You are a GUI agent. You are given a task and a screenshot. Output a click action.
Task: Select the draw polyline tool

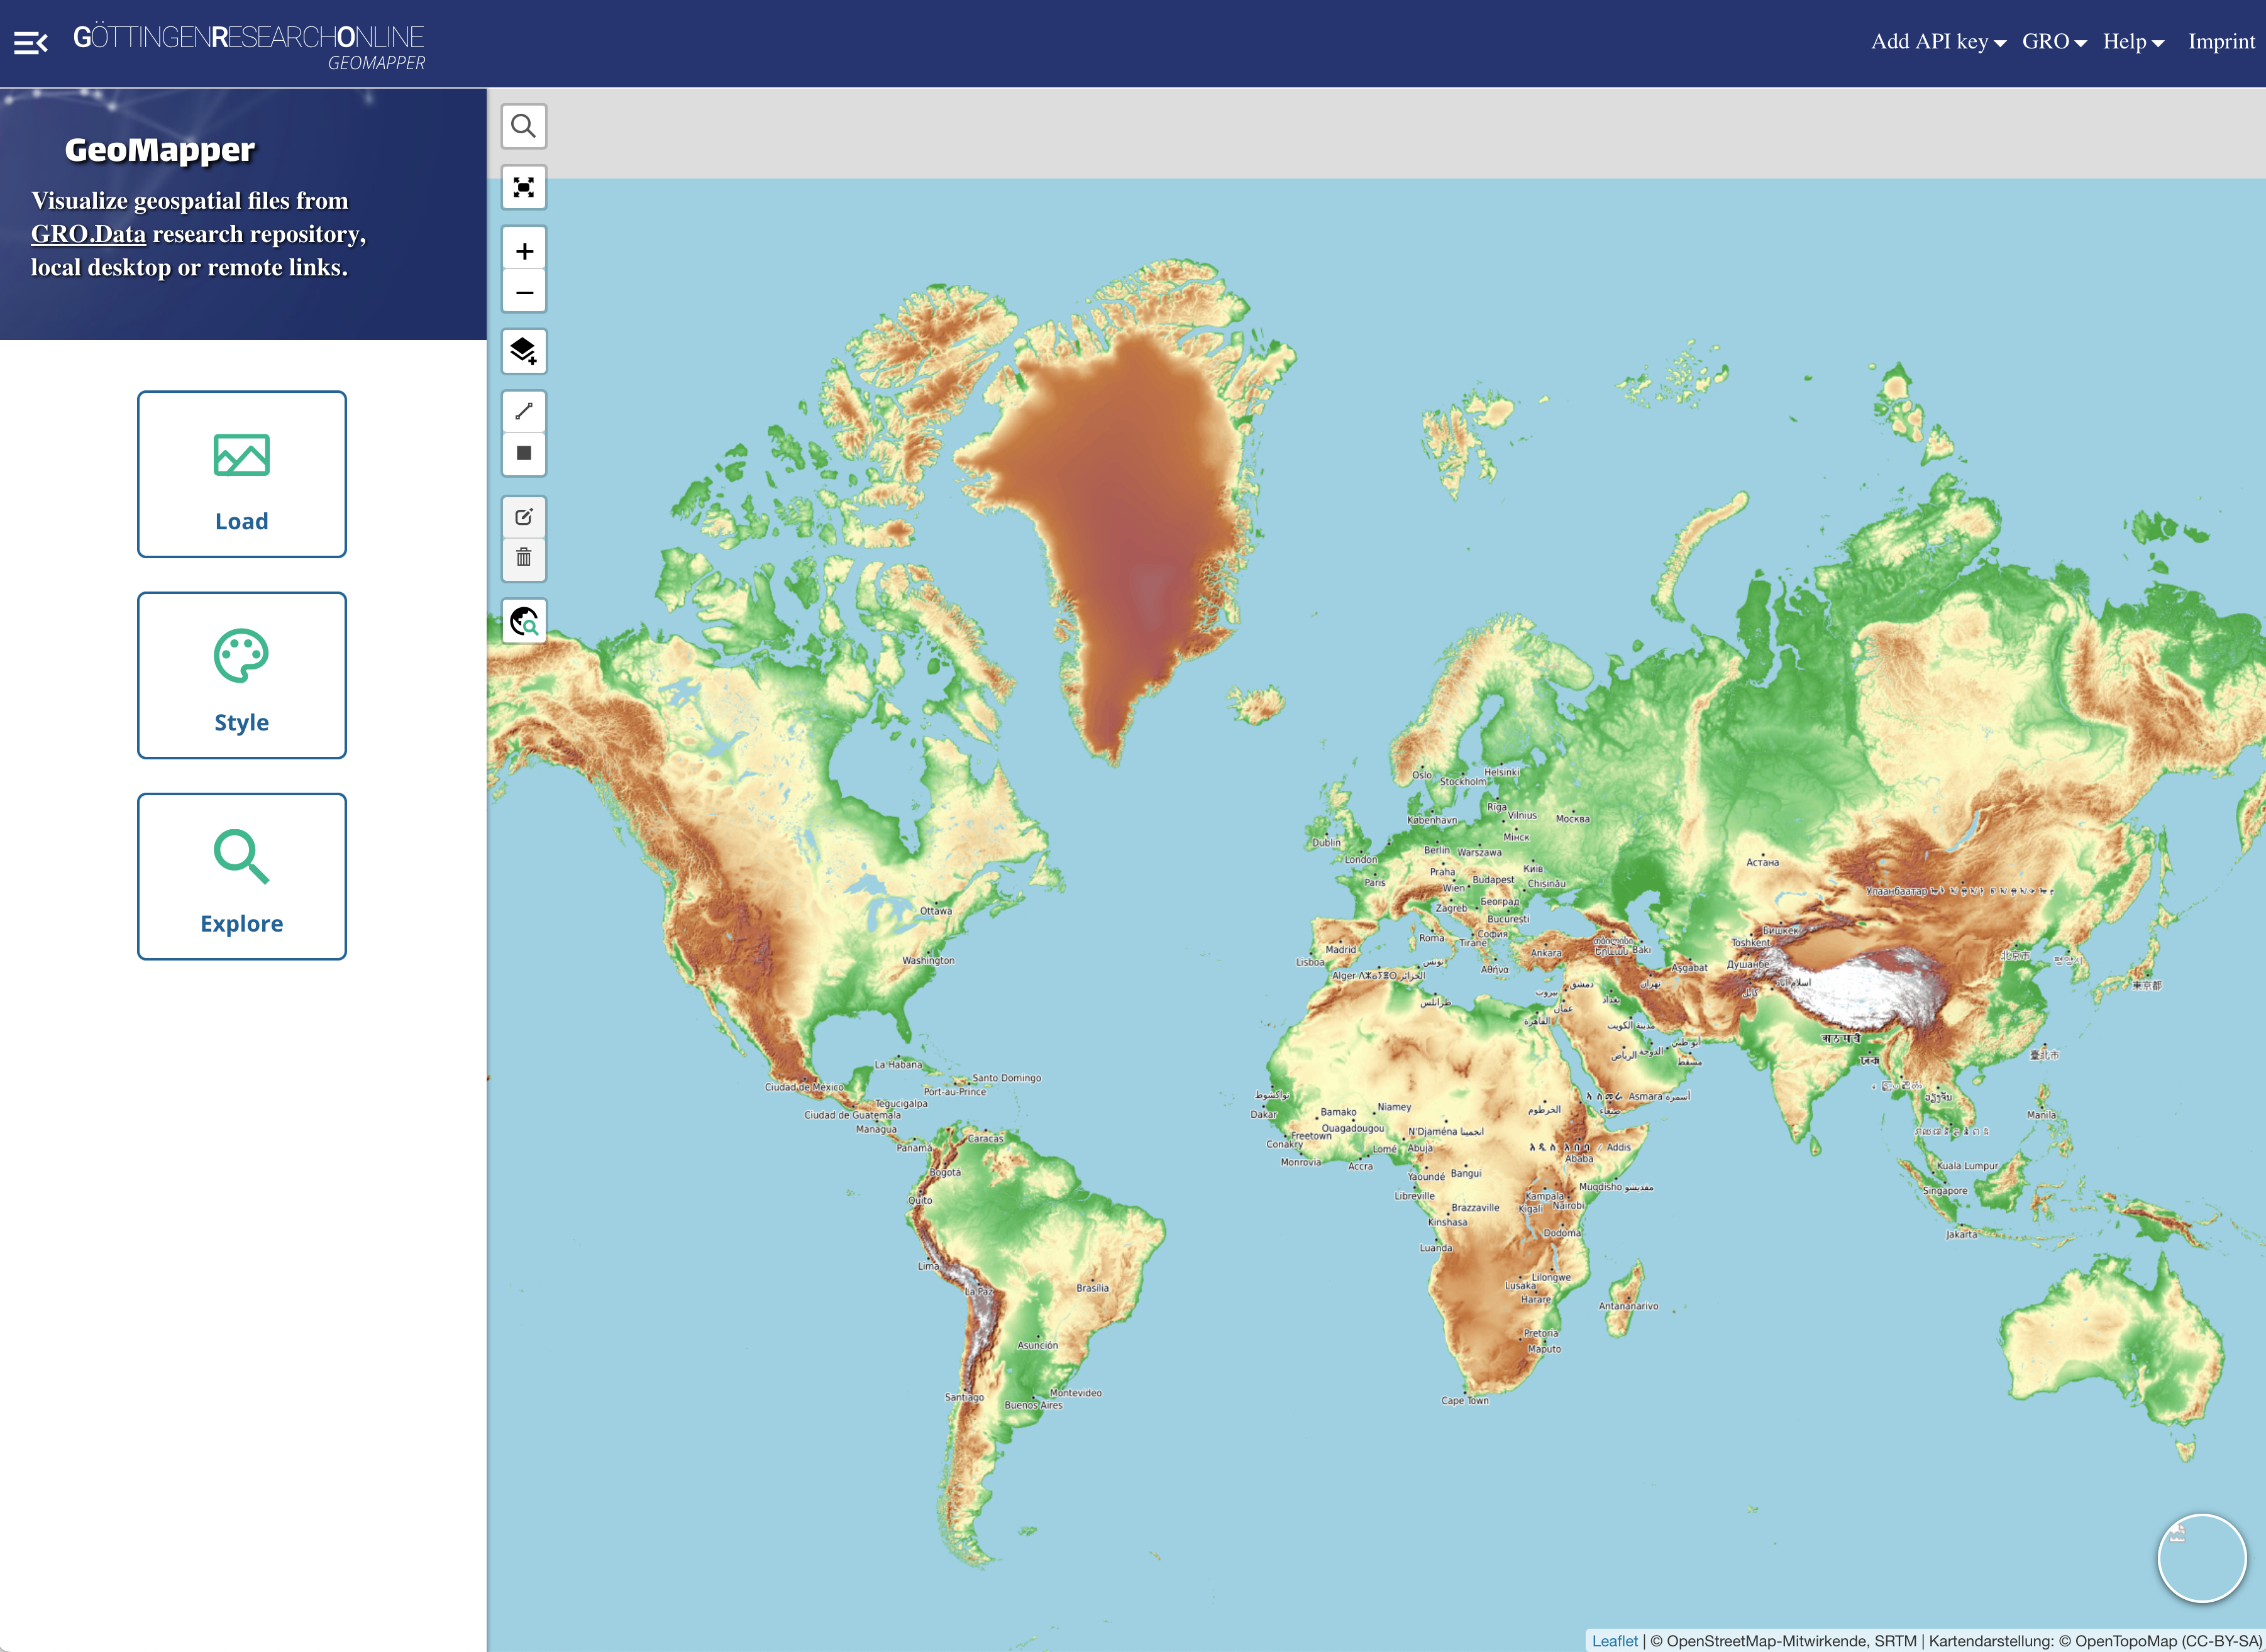pos(523,411)
